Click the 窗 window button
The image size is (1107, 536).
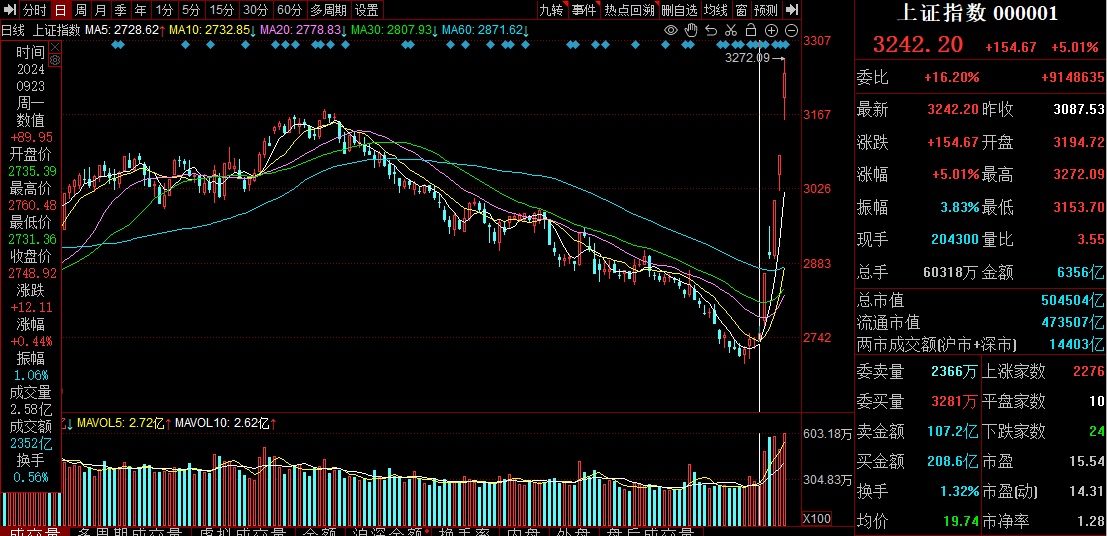pyautogui.click(x=741, y=10)
